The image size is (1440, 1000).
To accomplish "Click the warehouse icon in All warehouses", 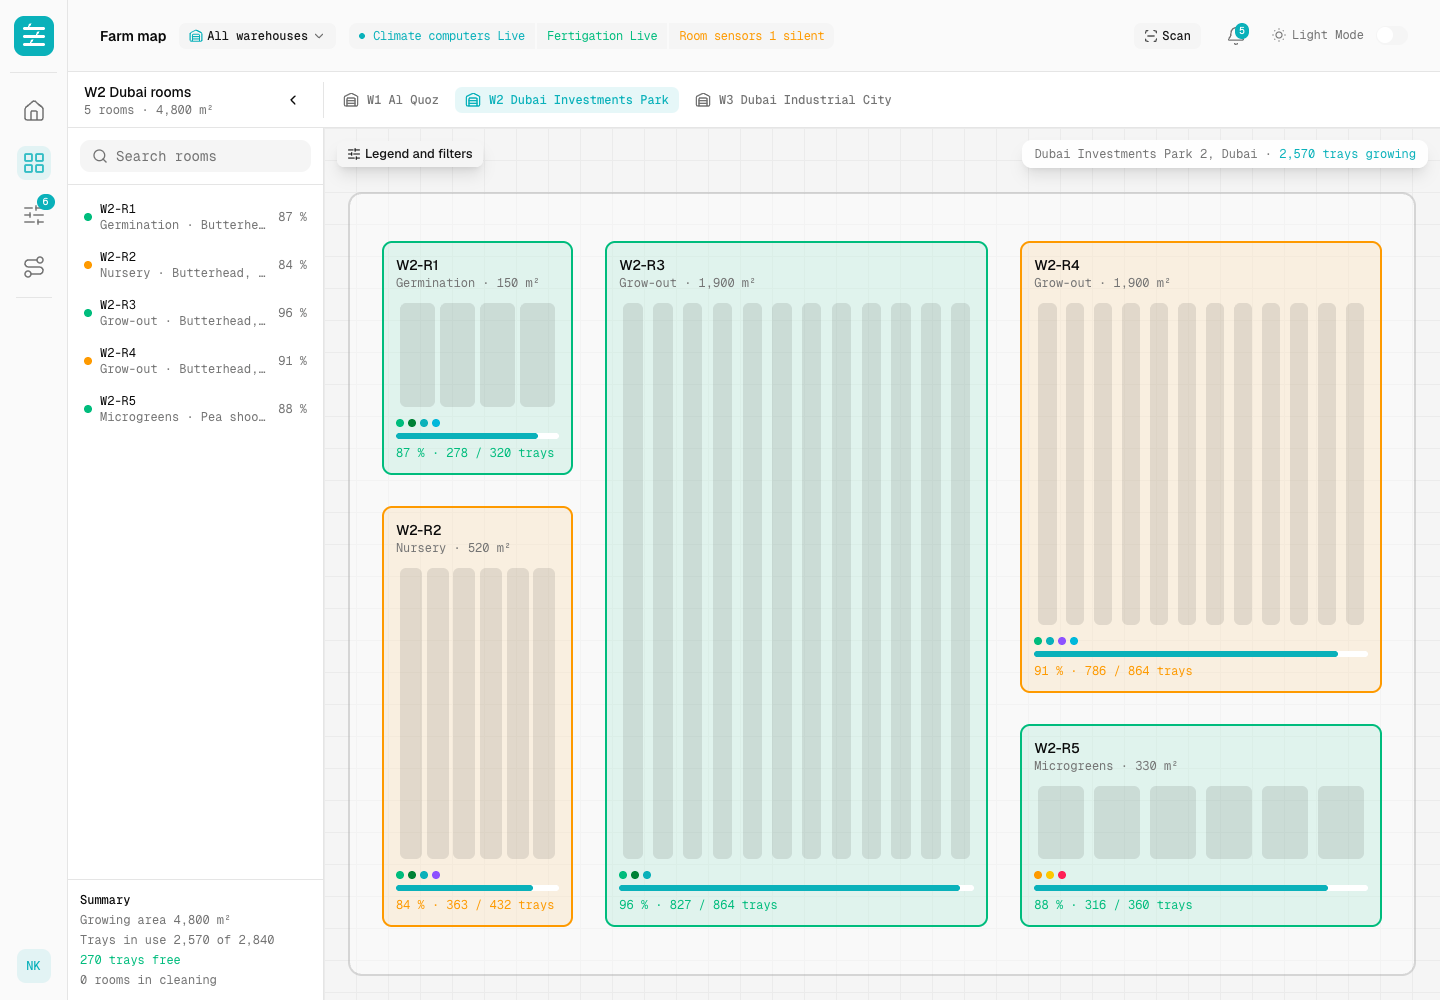I will click(196, 36).
